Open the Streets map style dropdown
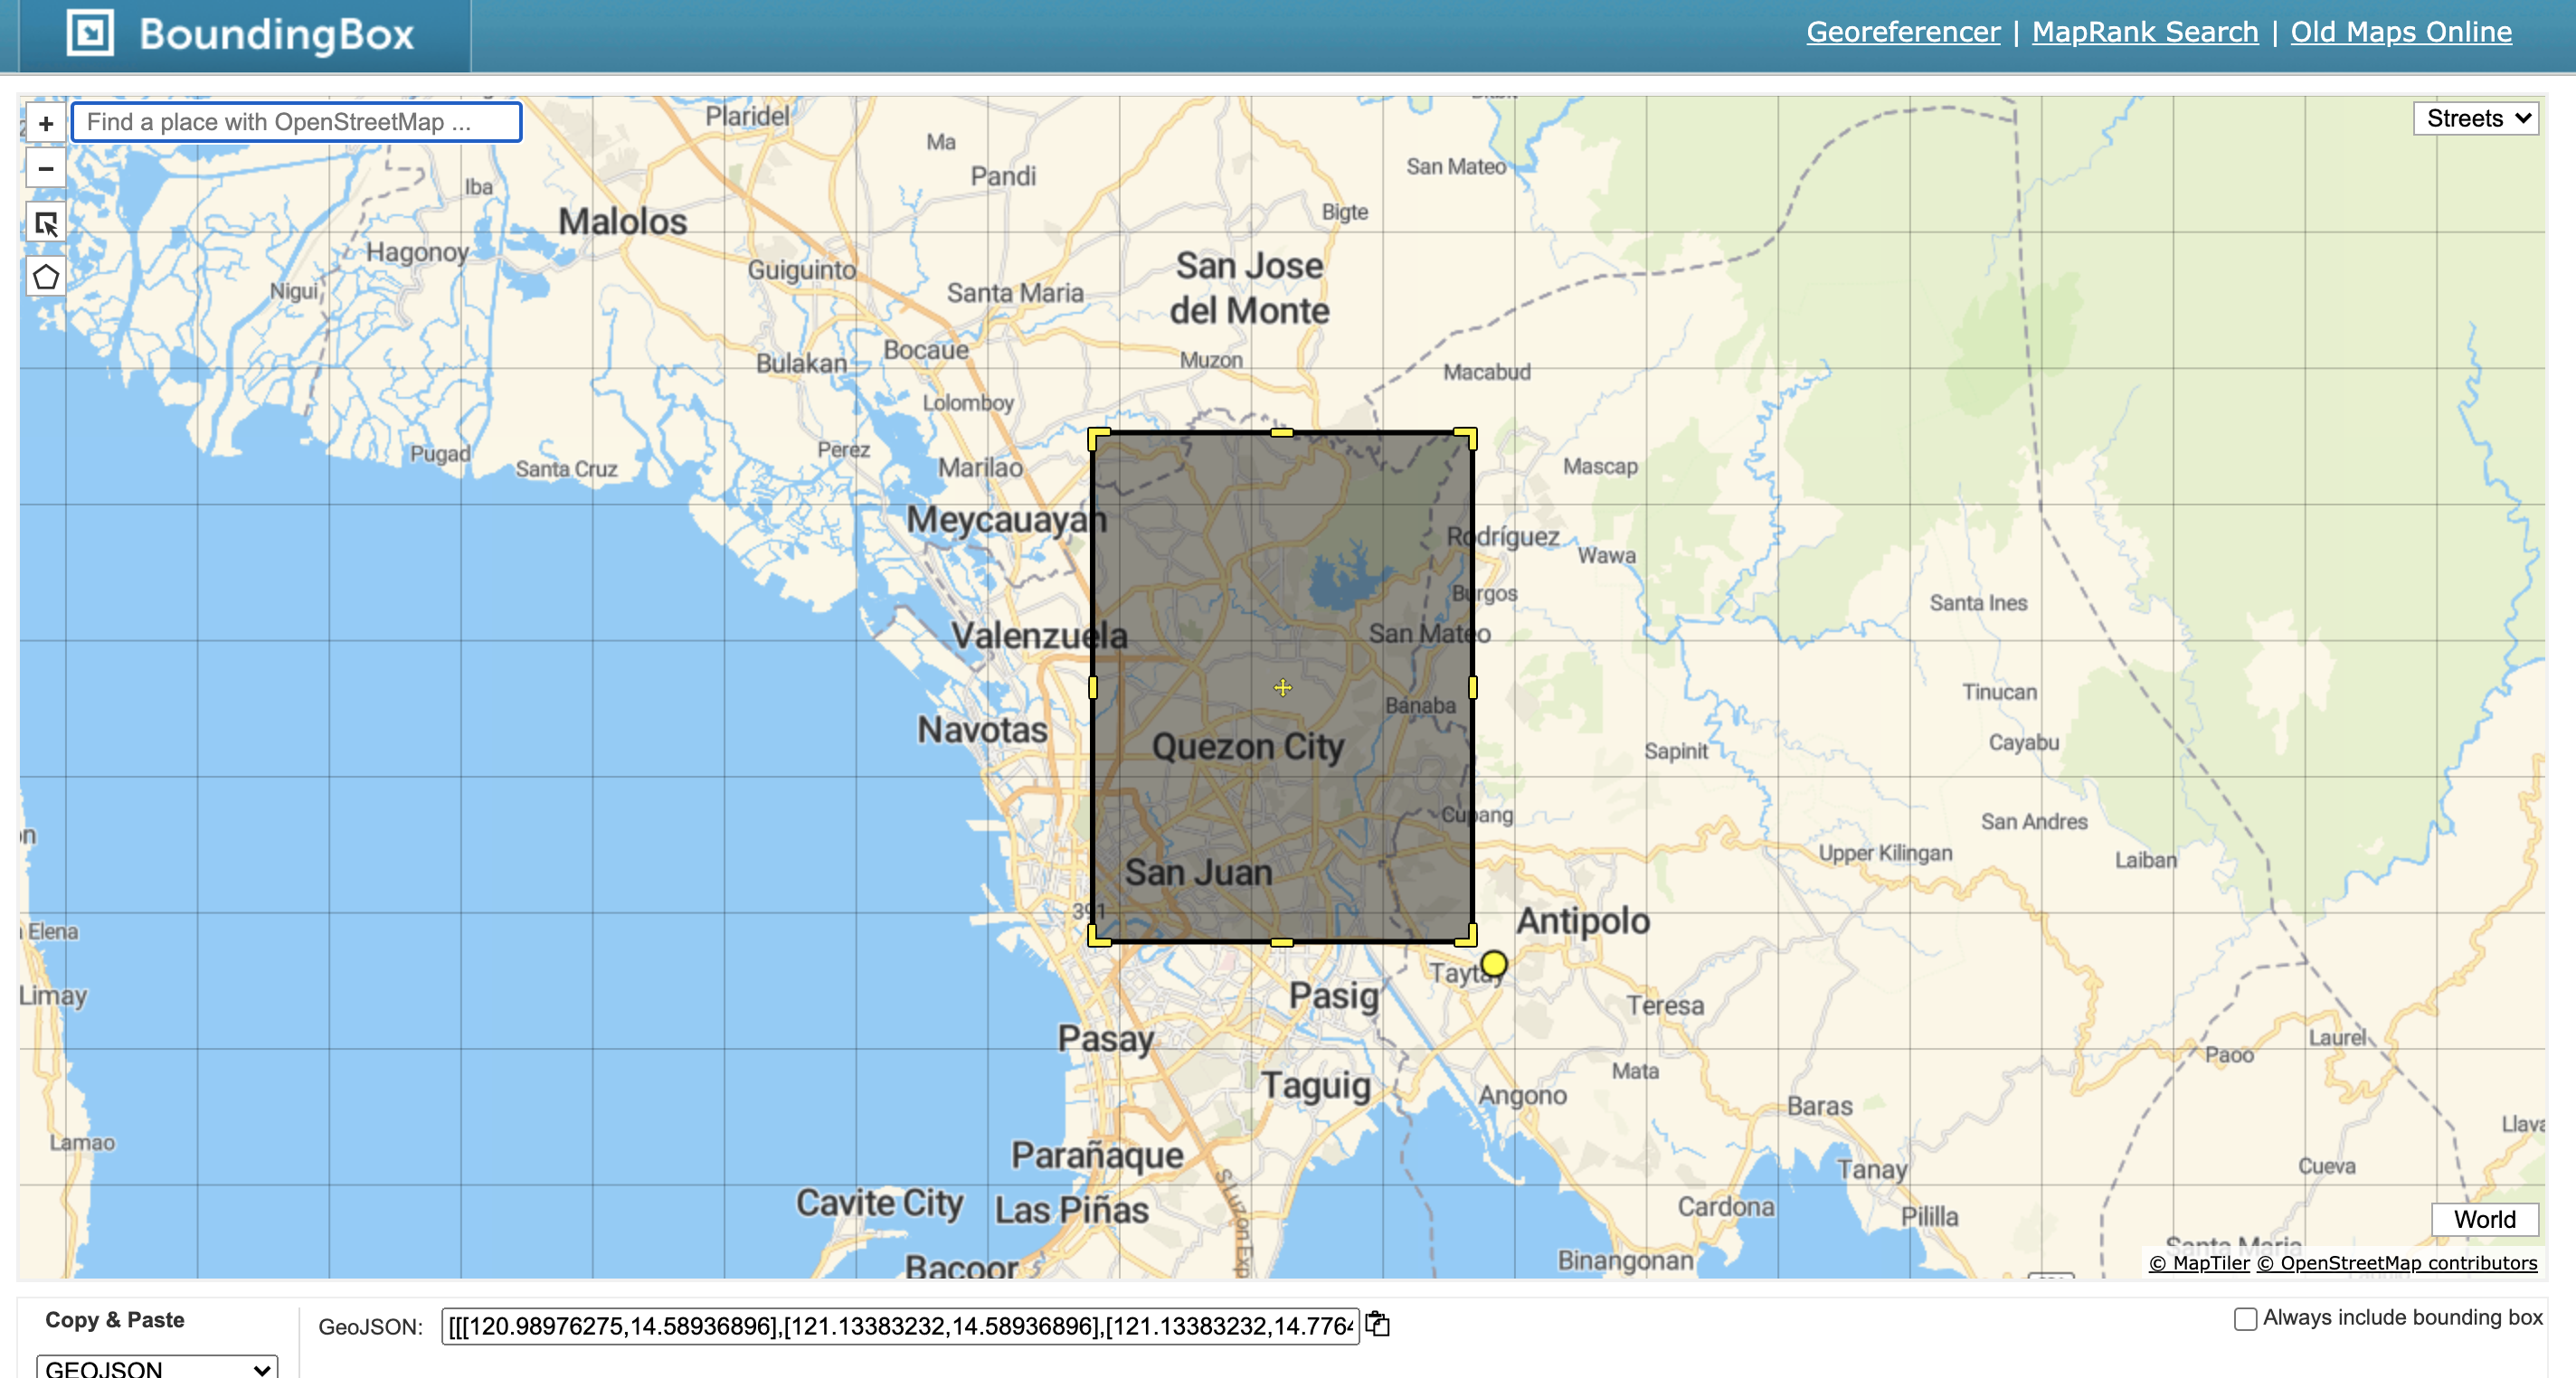The image size is (2576, 1378). (x=2475, y=118)
